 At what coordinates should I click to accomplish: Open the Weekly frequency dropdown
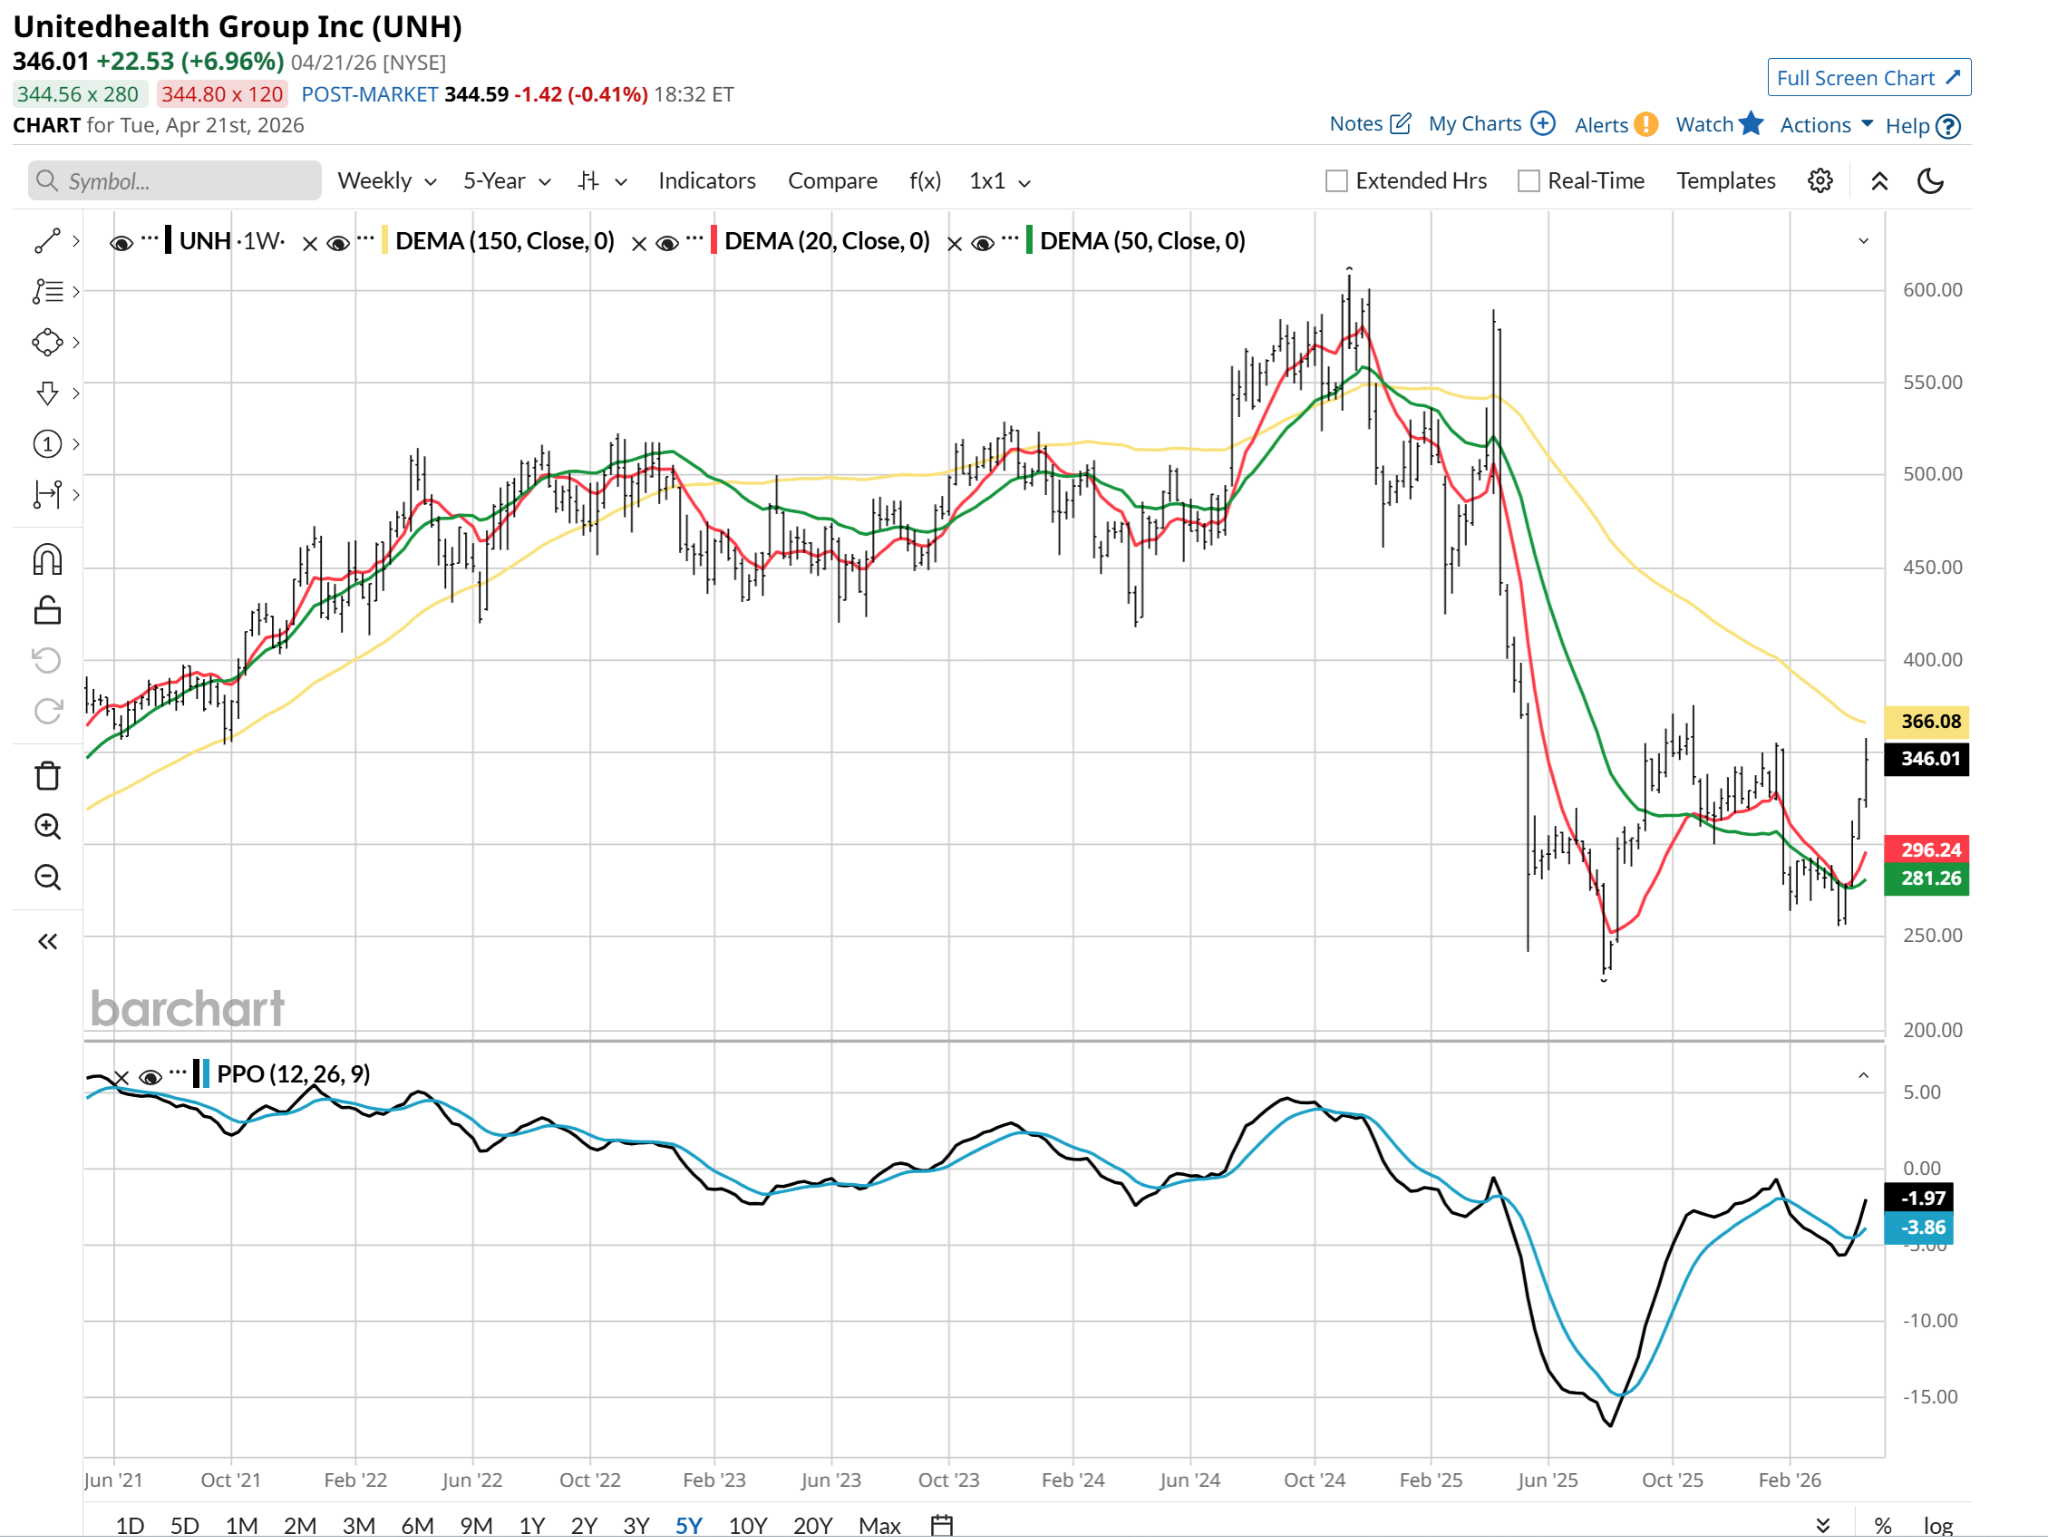coord(387,181)
